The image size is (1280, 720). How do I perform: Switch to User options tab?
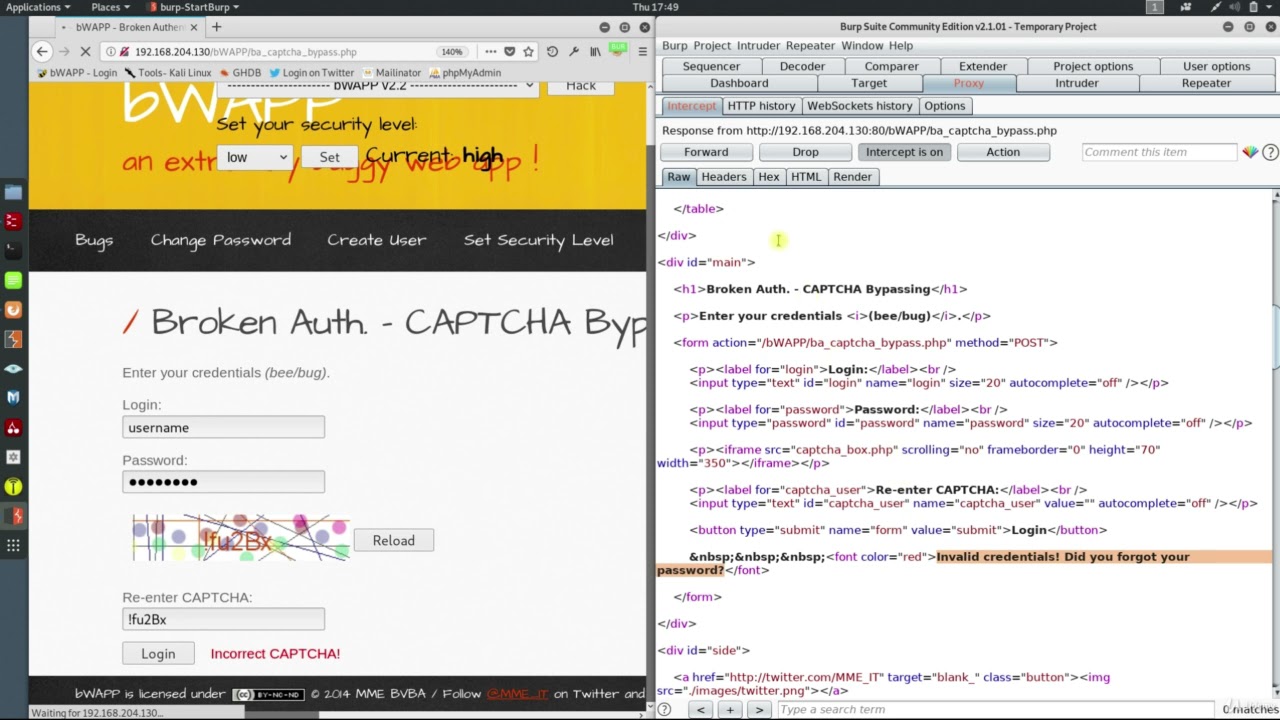[x=1216, y=66]
